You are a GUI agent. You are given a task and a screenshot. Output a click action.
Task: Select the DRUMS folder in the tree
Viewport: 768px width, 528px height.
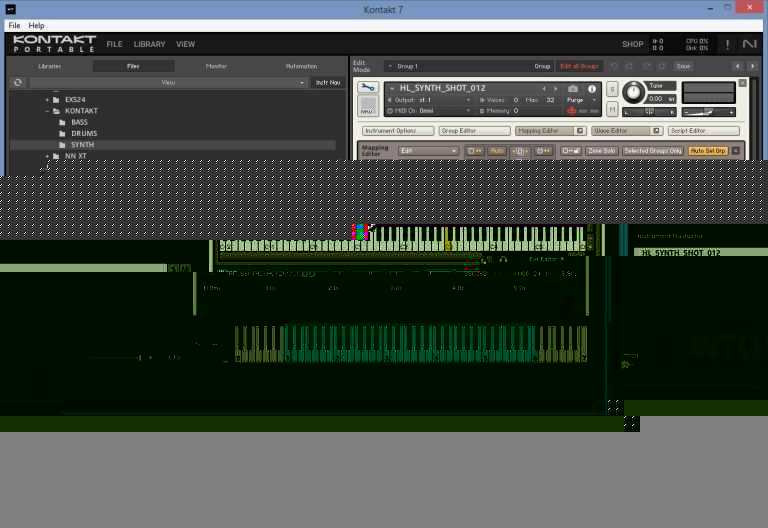tap(84, 133)
